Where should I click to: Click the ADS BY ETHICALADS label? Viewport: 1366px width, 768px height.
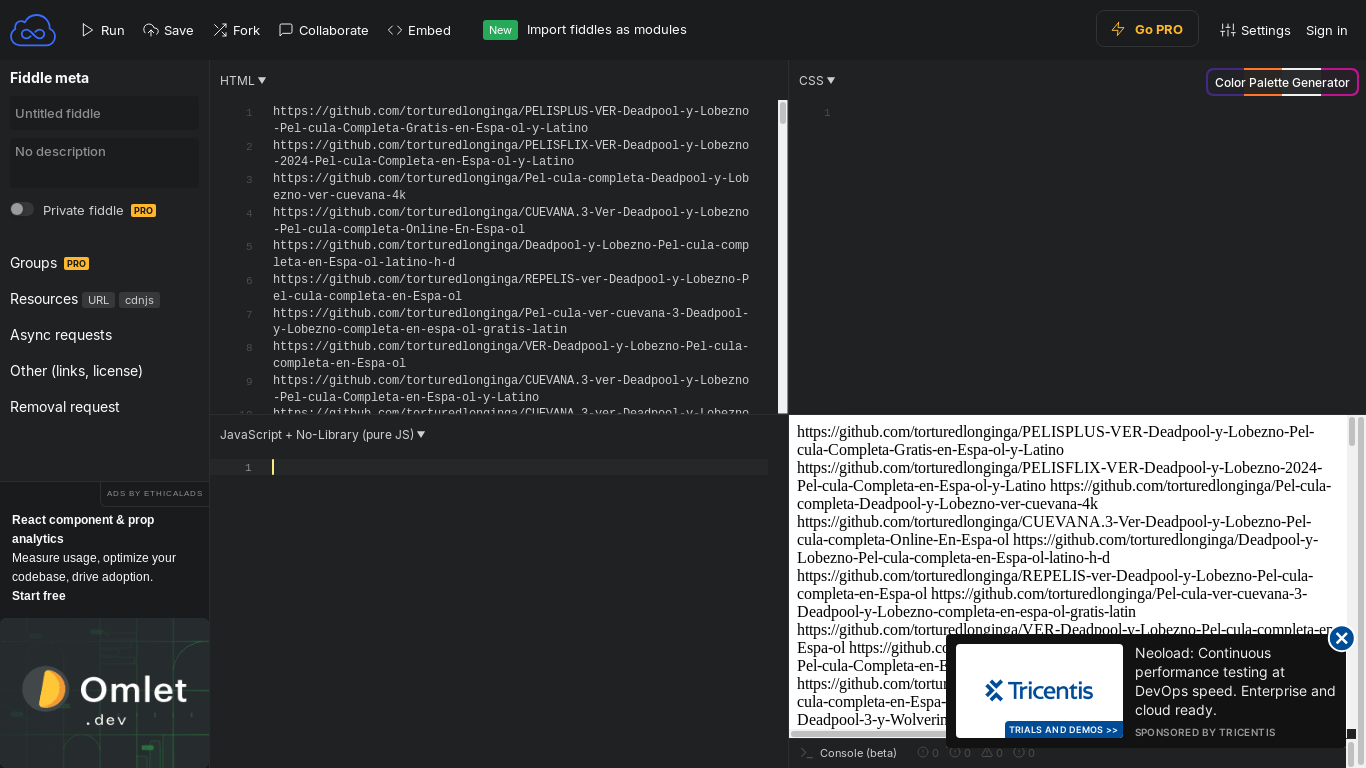point(155,493)
